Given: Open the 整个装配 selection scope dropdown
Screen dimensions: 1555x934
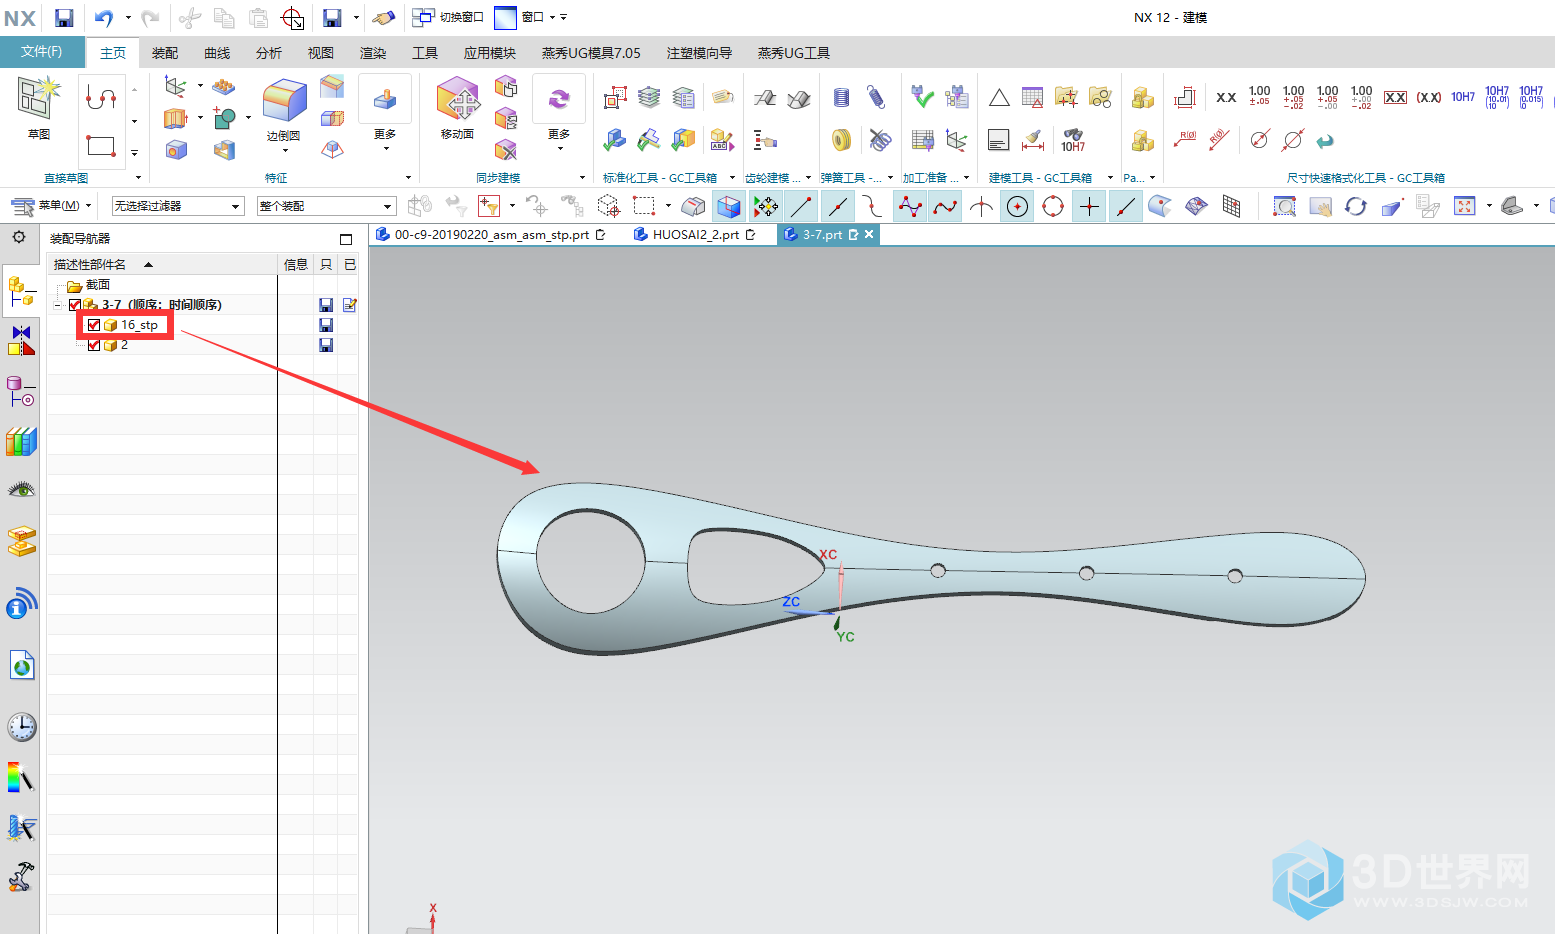Looking at the screenshot, I should click(x=326, y=206).
